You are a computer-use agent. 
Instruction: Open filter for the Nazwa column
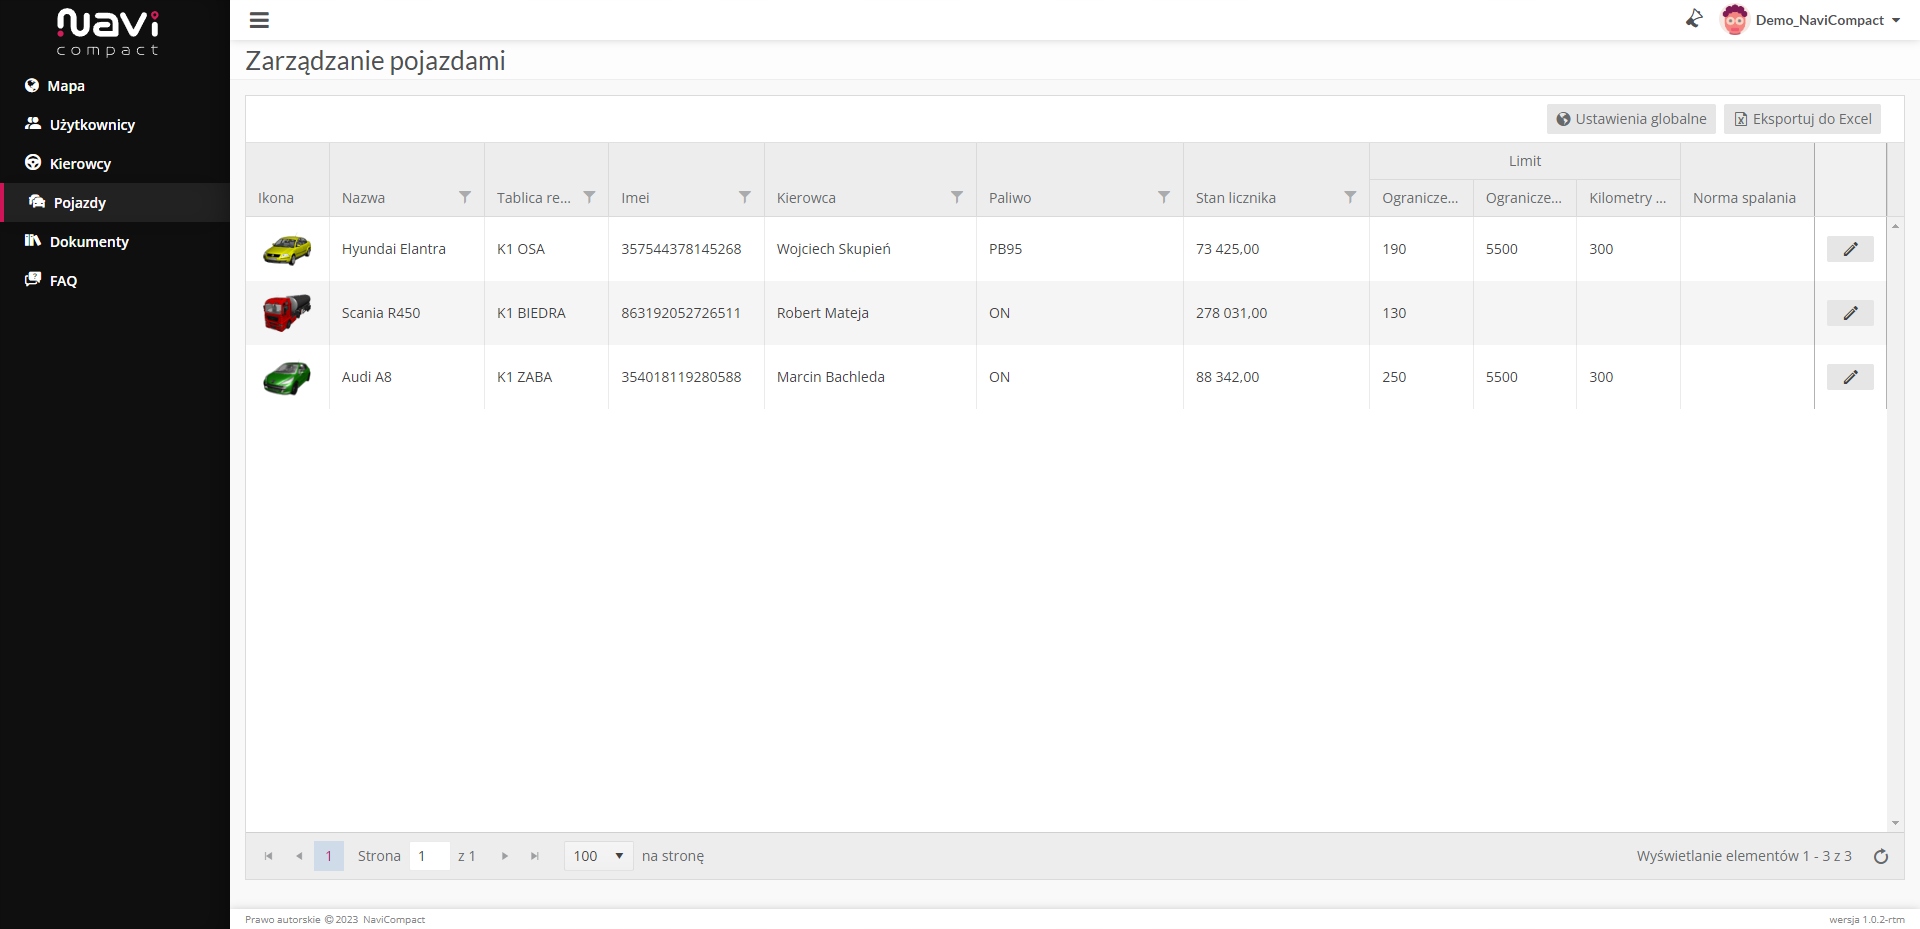coord(465,197)
